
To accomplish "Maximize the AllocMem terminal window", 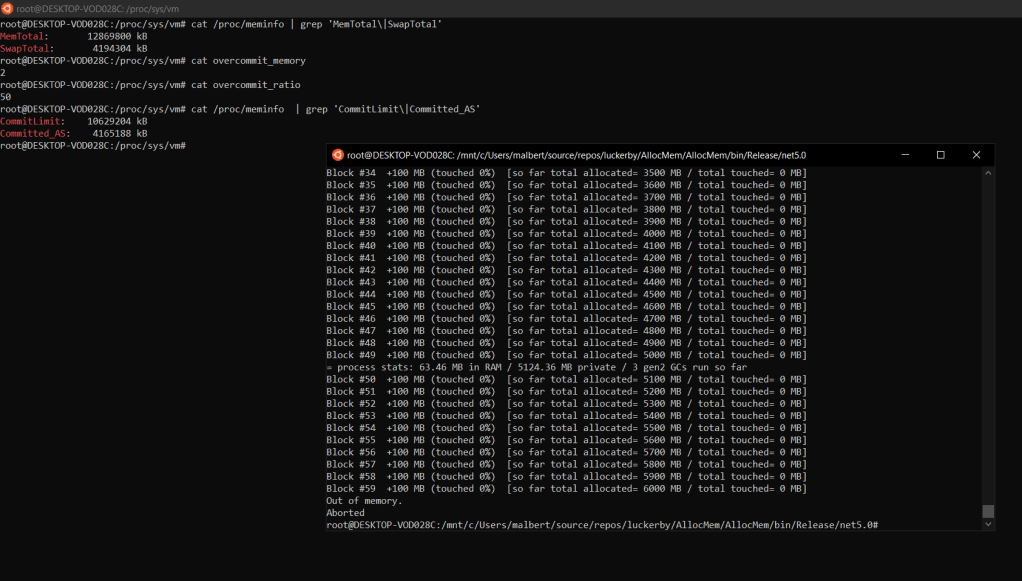I will [x=940, y=155].
